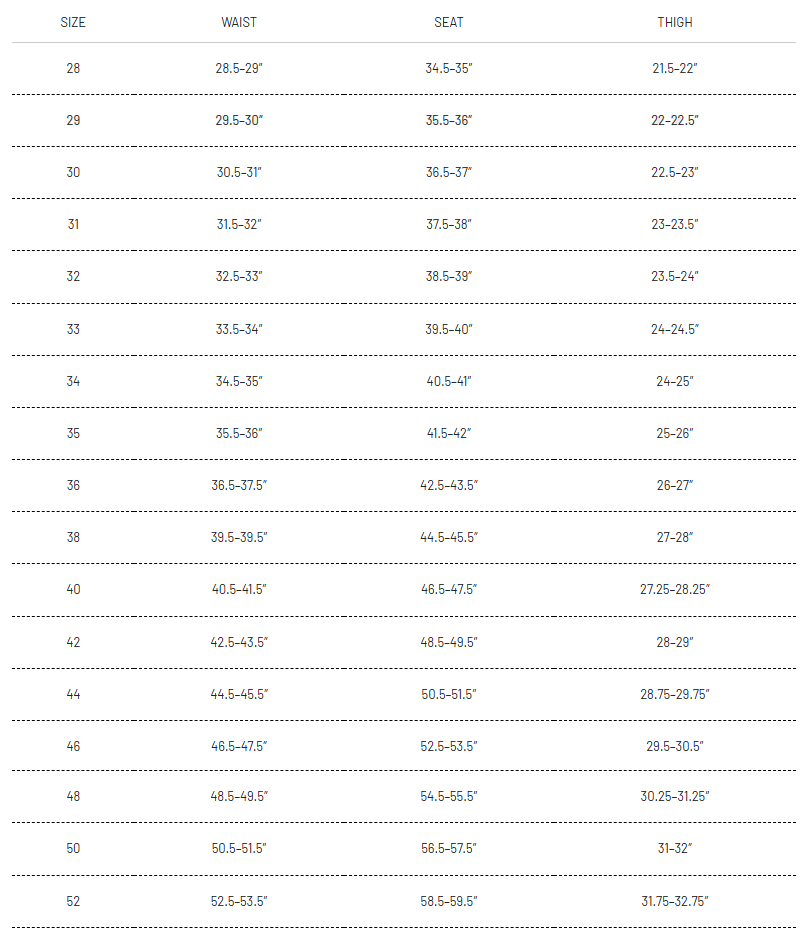Screen dimensions: 807x941
Task: Click waist value 52.5–53.5"
Action: tap(239, 901)
